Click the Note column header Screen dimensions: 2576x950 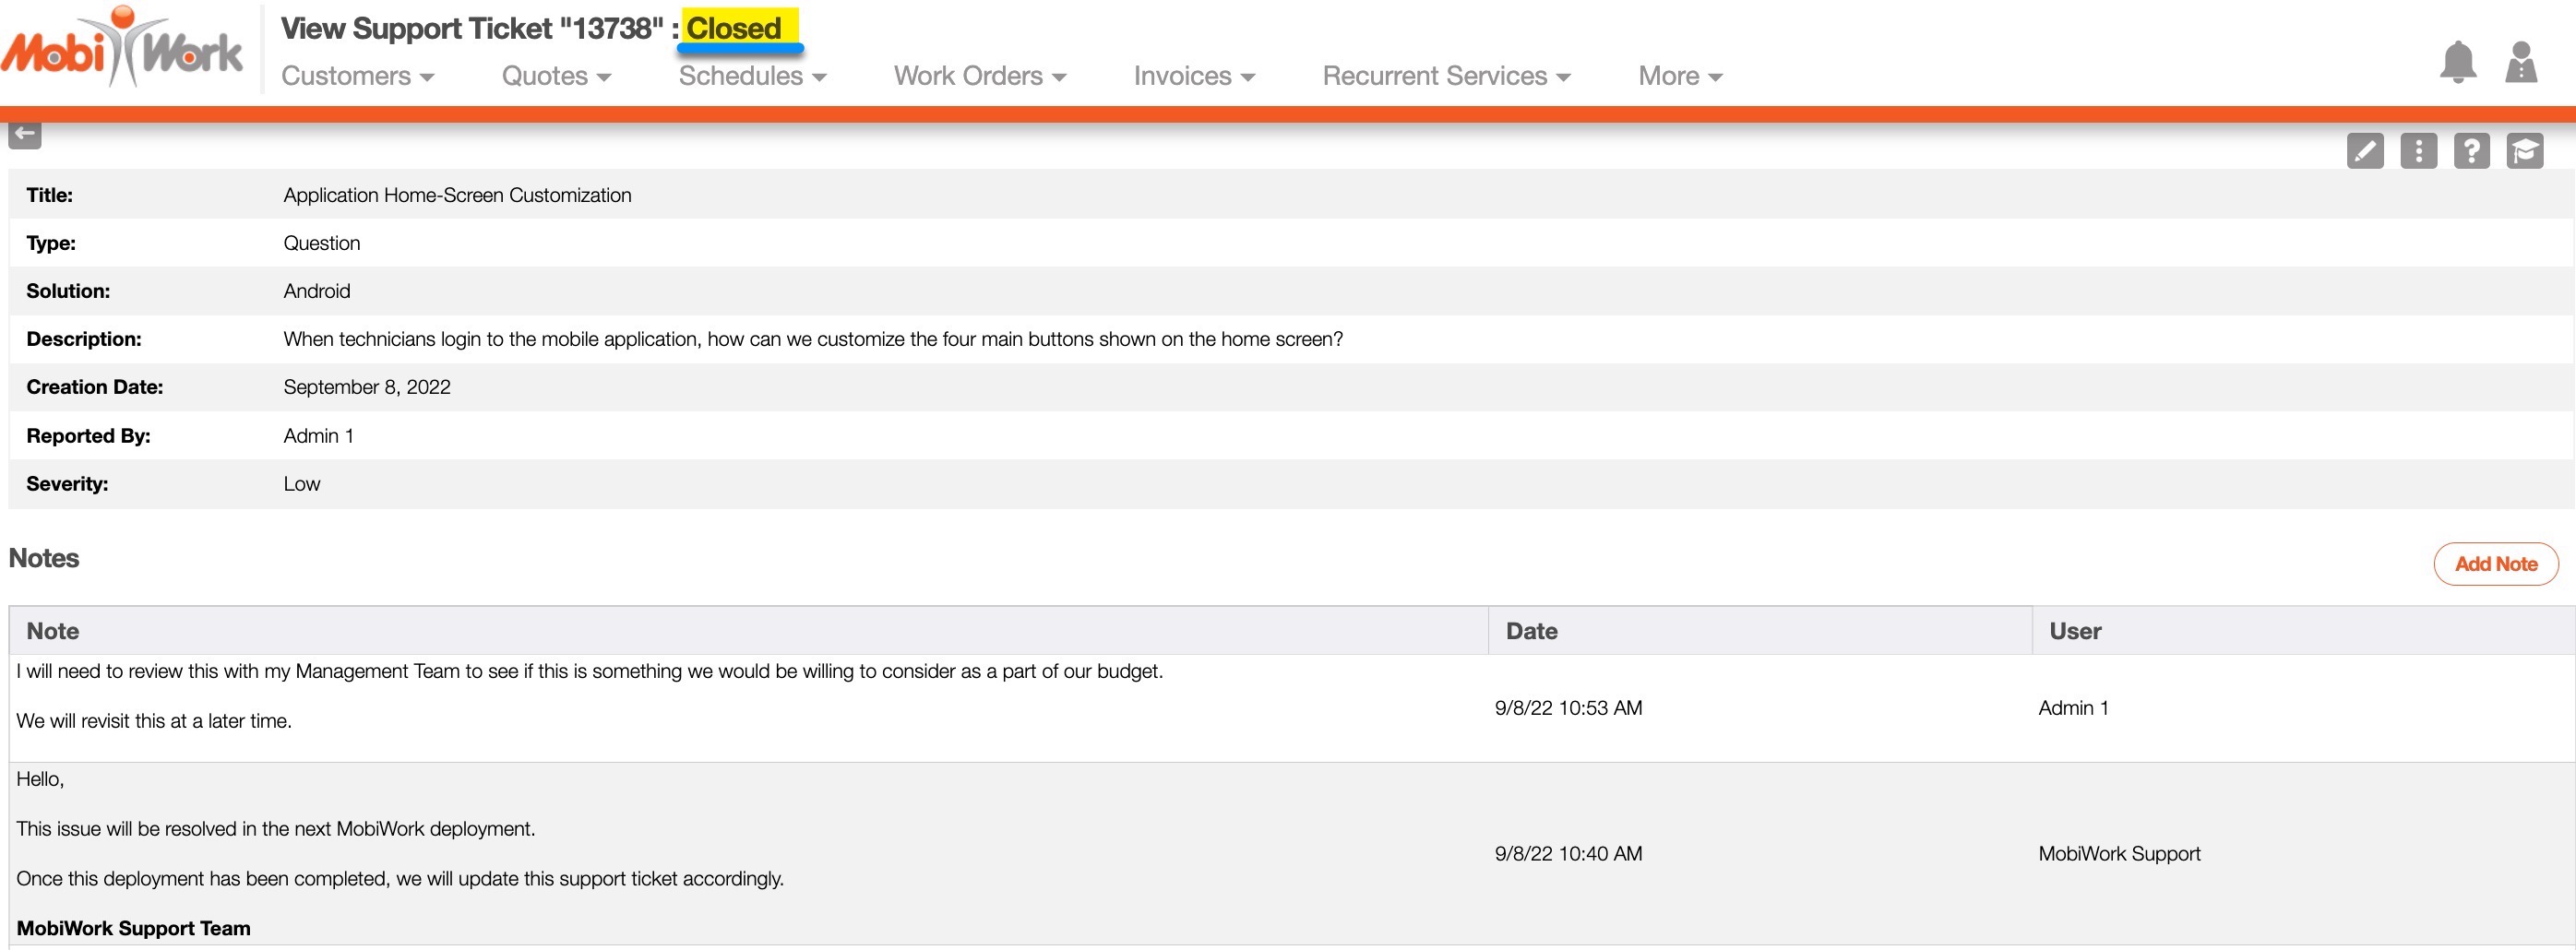pyautogui.click(x=53, y=631)
